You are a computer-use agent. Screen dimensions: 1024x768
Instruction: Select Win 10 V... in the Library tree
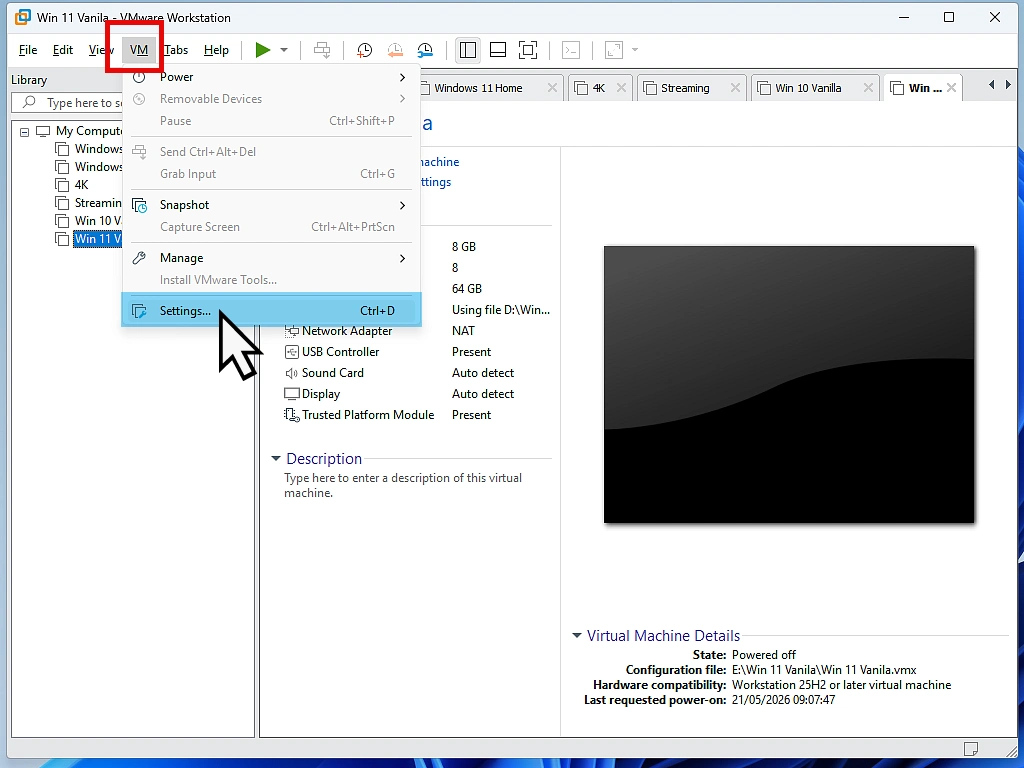(x=98, y=221)
